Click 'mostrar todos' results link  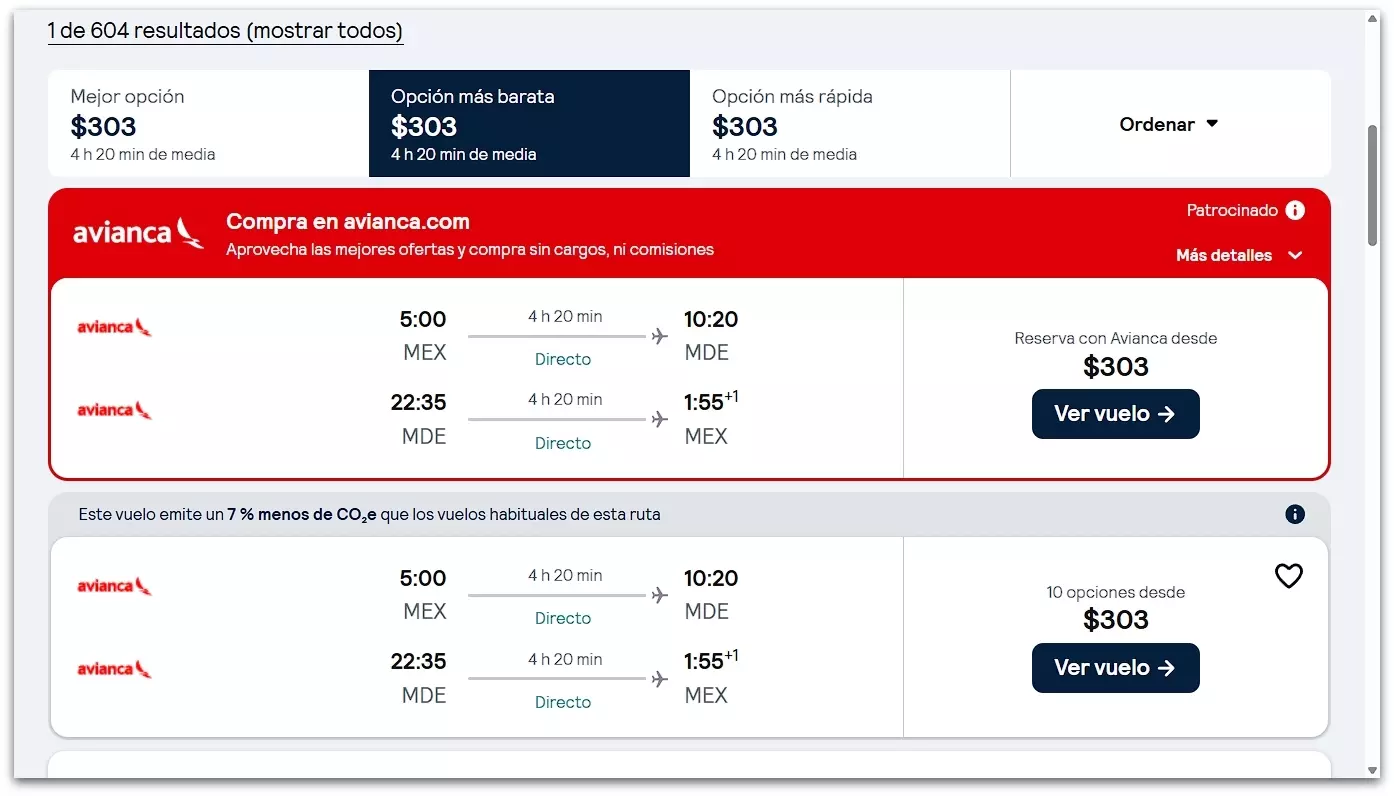click(325, 31)
